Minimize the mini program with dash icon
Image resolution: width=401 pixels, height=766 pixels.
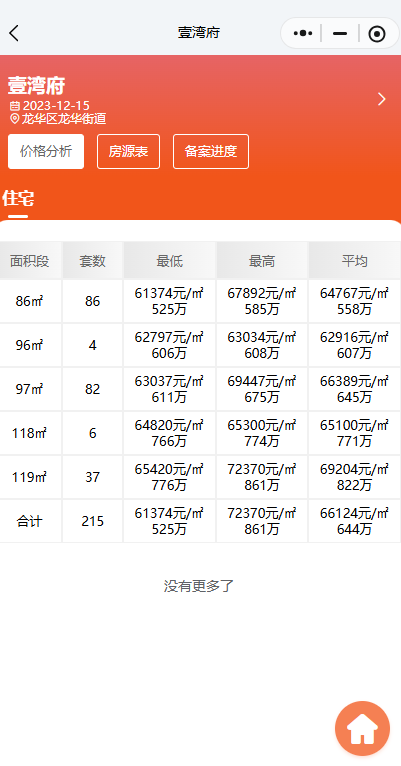[x=339, y=33]
